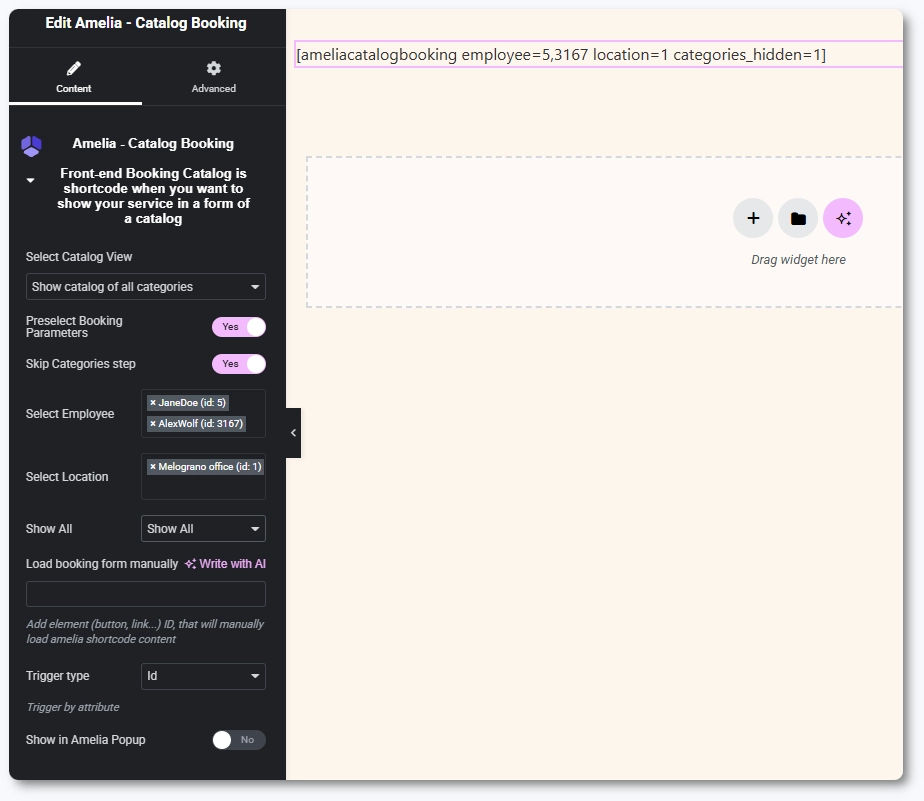The height and width of the screenshot is (801, 924).
Task: Open the Trigger type dropdown
Action: 203,676
